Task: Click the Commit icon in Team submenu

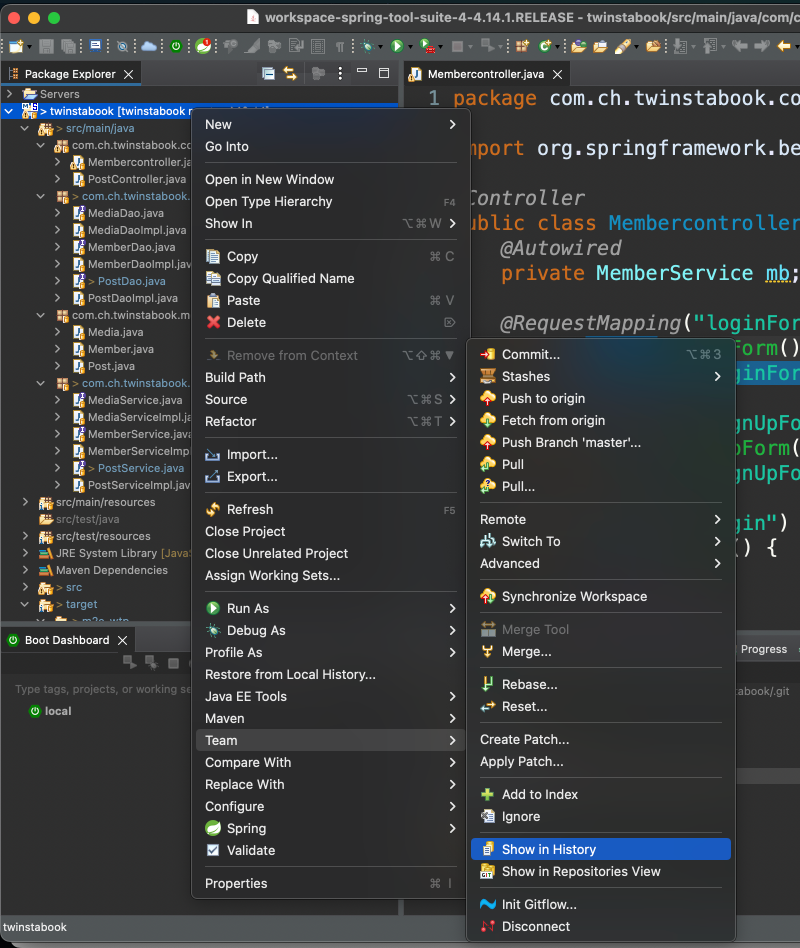Action: pos(487,354)
